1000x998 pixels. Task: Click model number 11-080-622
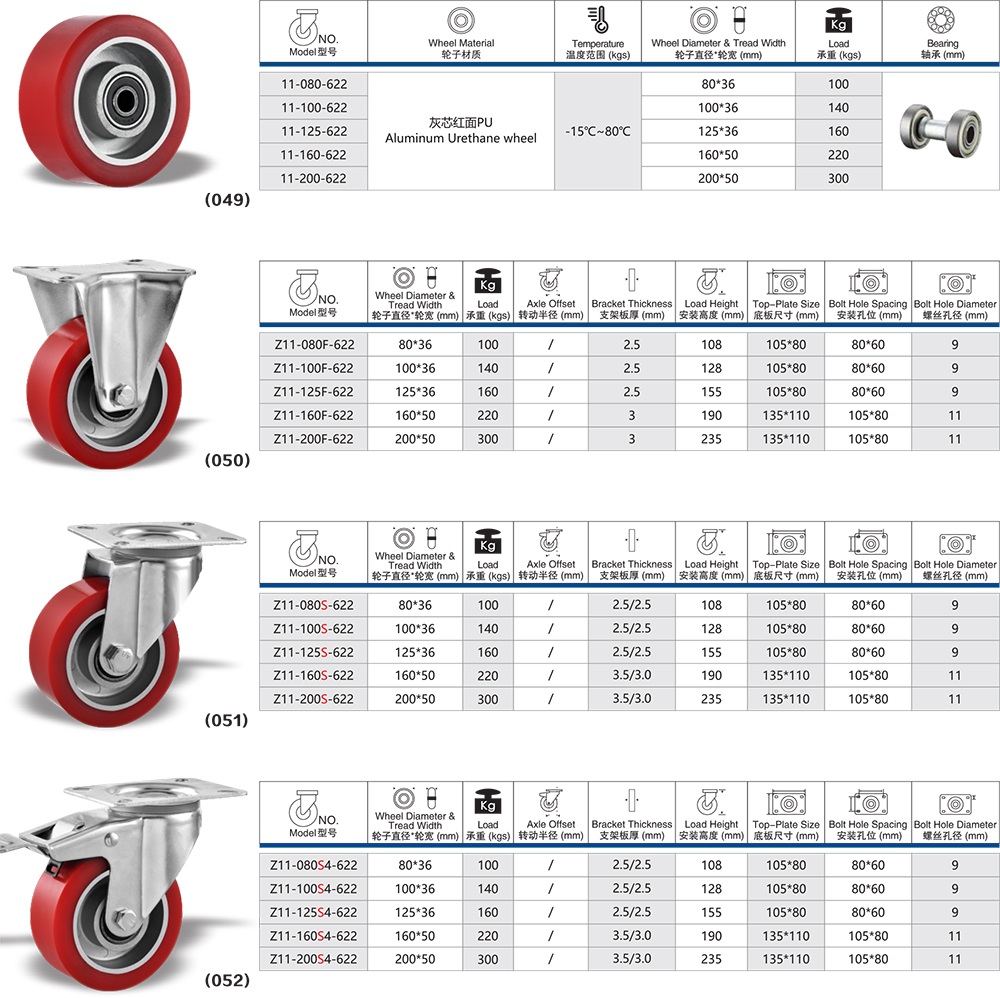click(314, 84)
